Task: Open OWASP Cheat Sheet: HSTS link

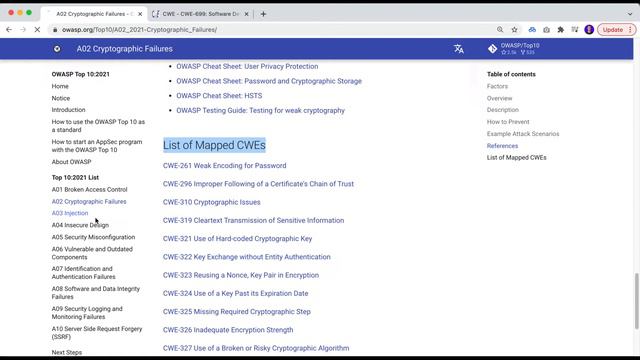Action: click(x=219, y=96)
